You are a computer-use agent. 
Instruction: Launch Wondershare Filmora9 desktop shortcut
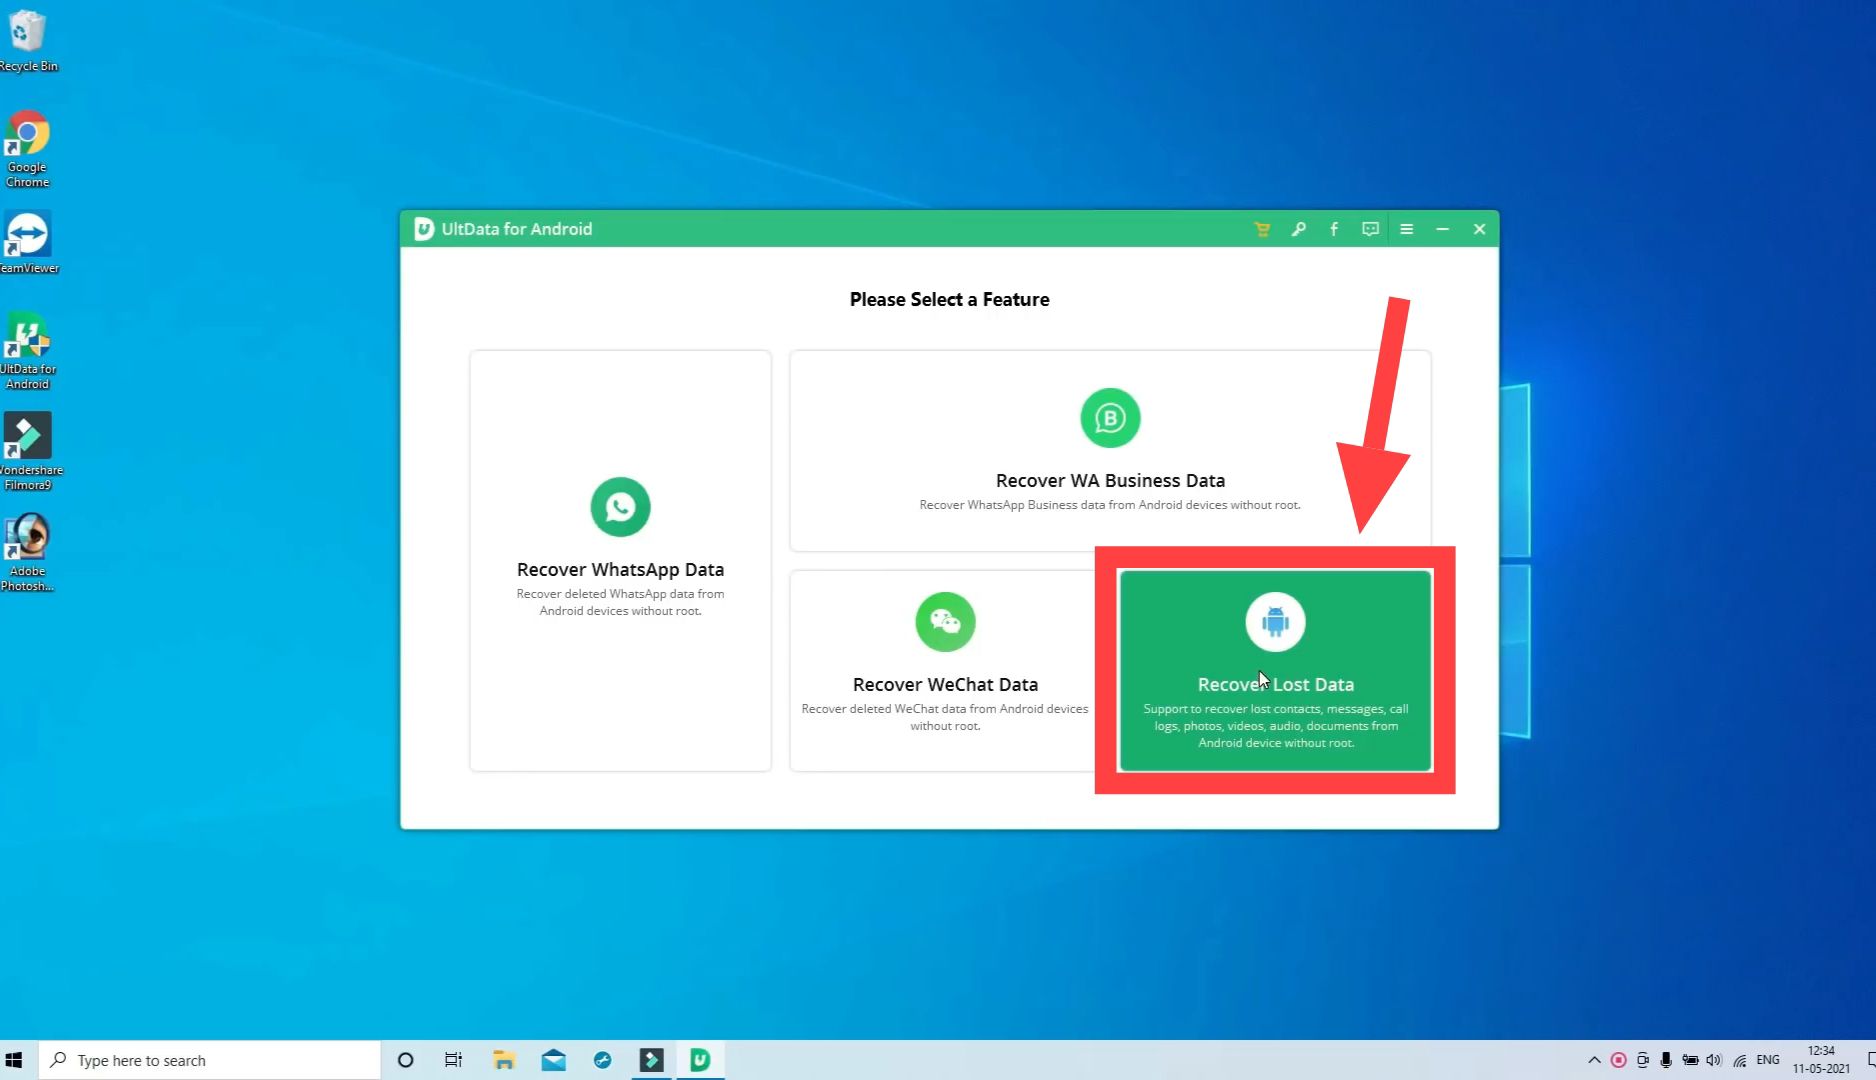28,451
